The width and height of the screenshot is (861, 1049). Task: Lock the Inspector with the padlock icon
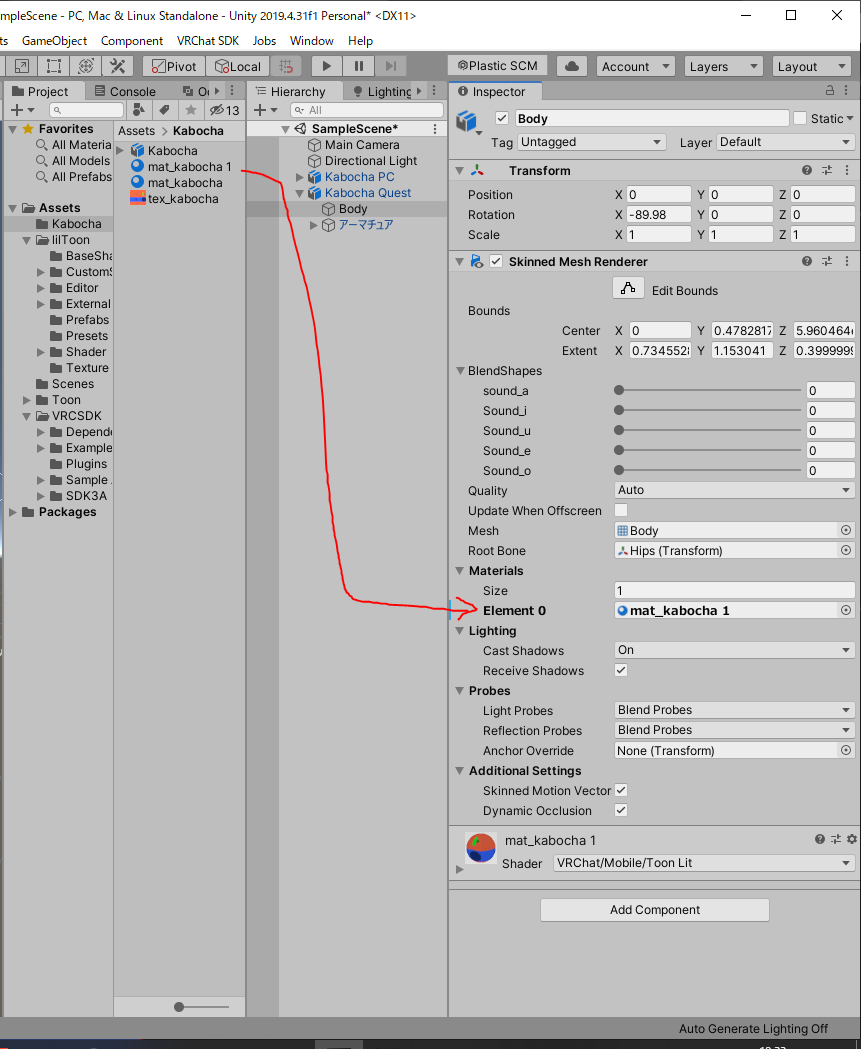click(830, 91)
